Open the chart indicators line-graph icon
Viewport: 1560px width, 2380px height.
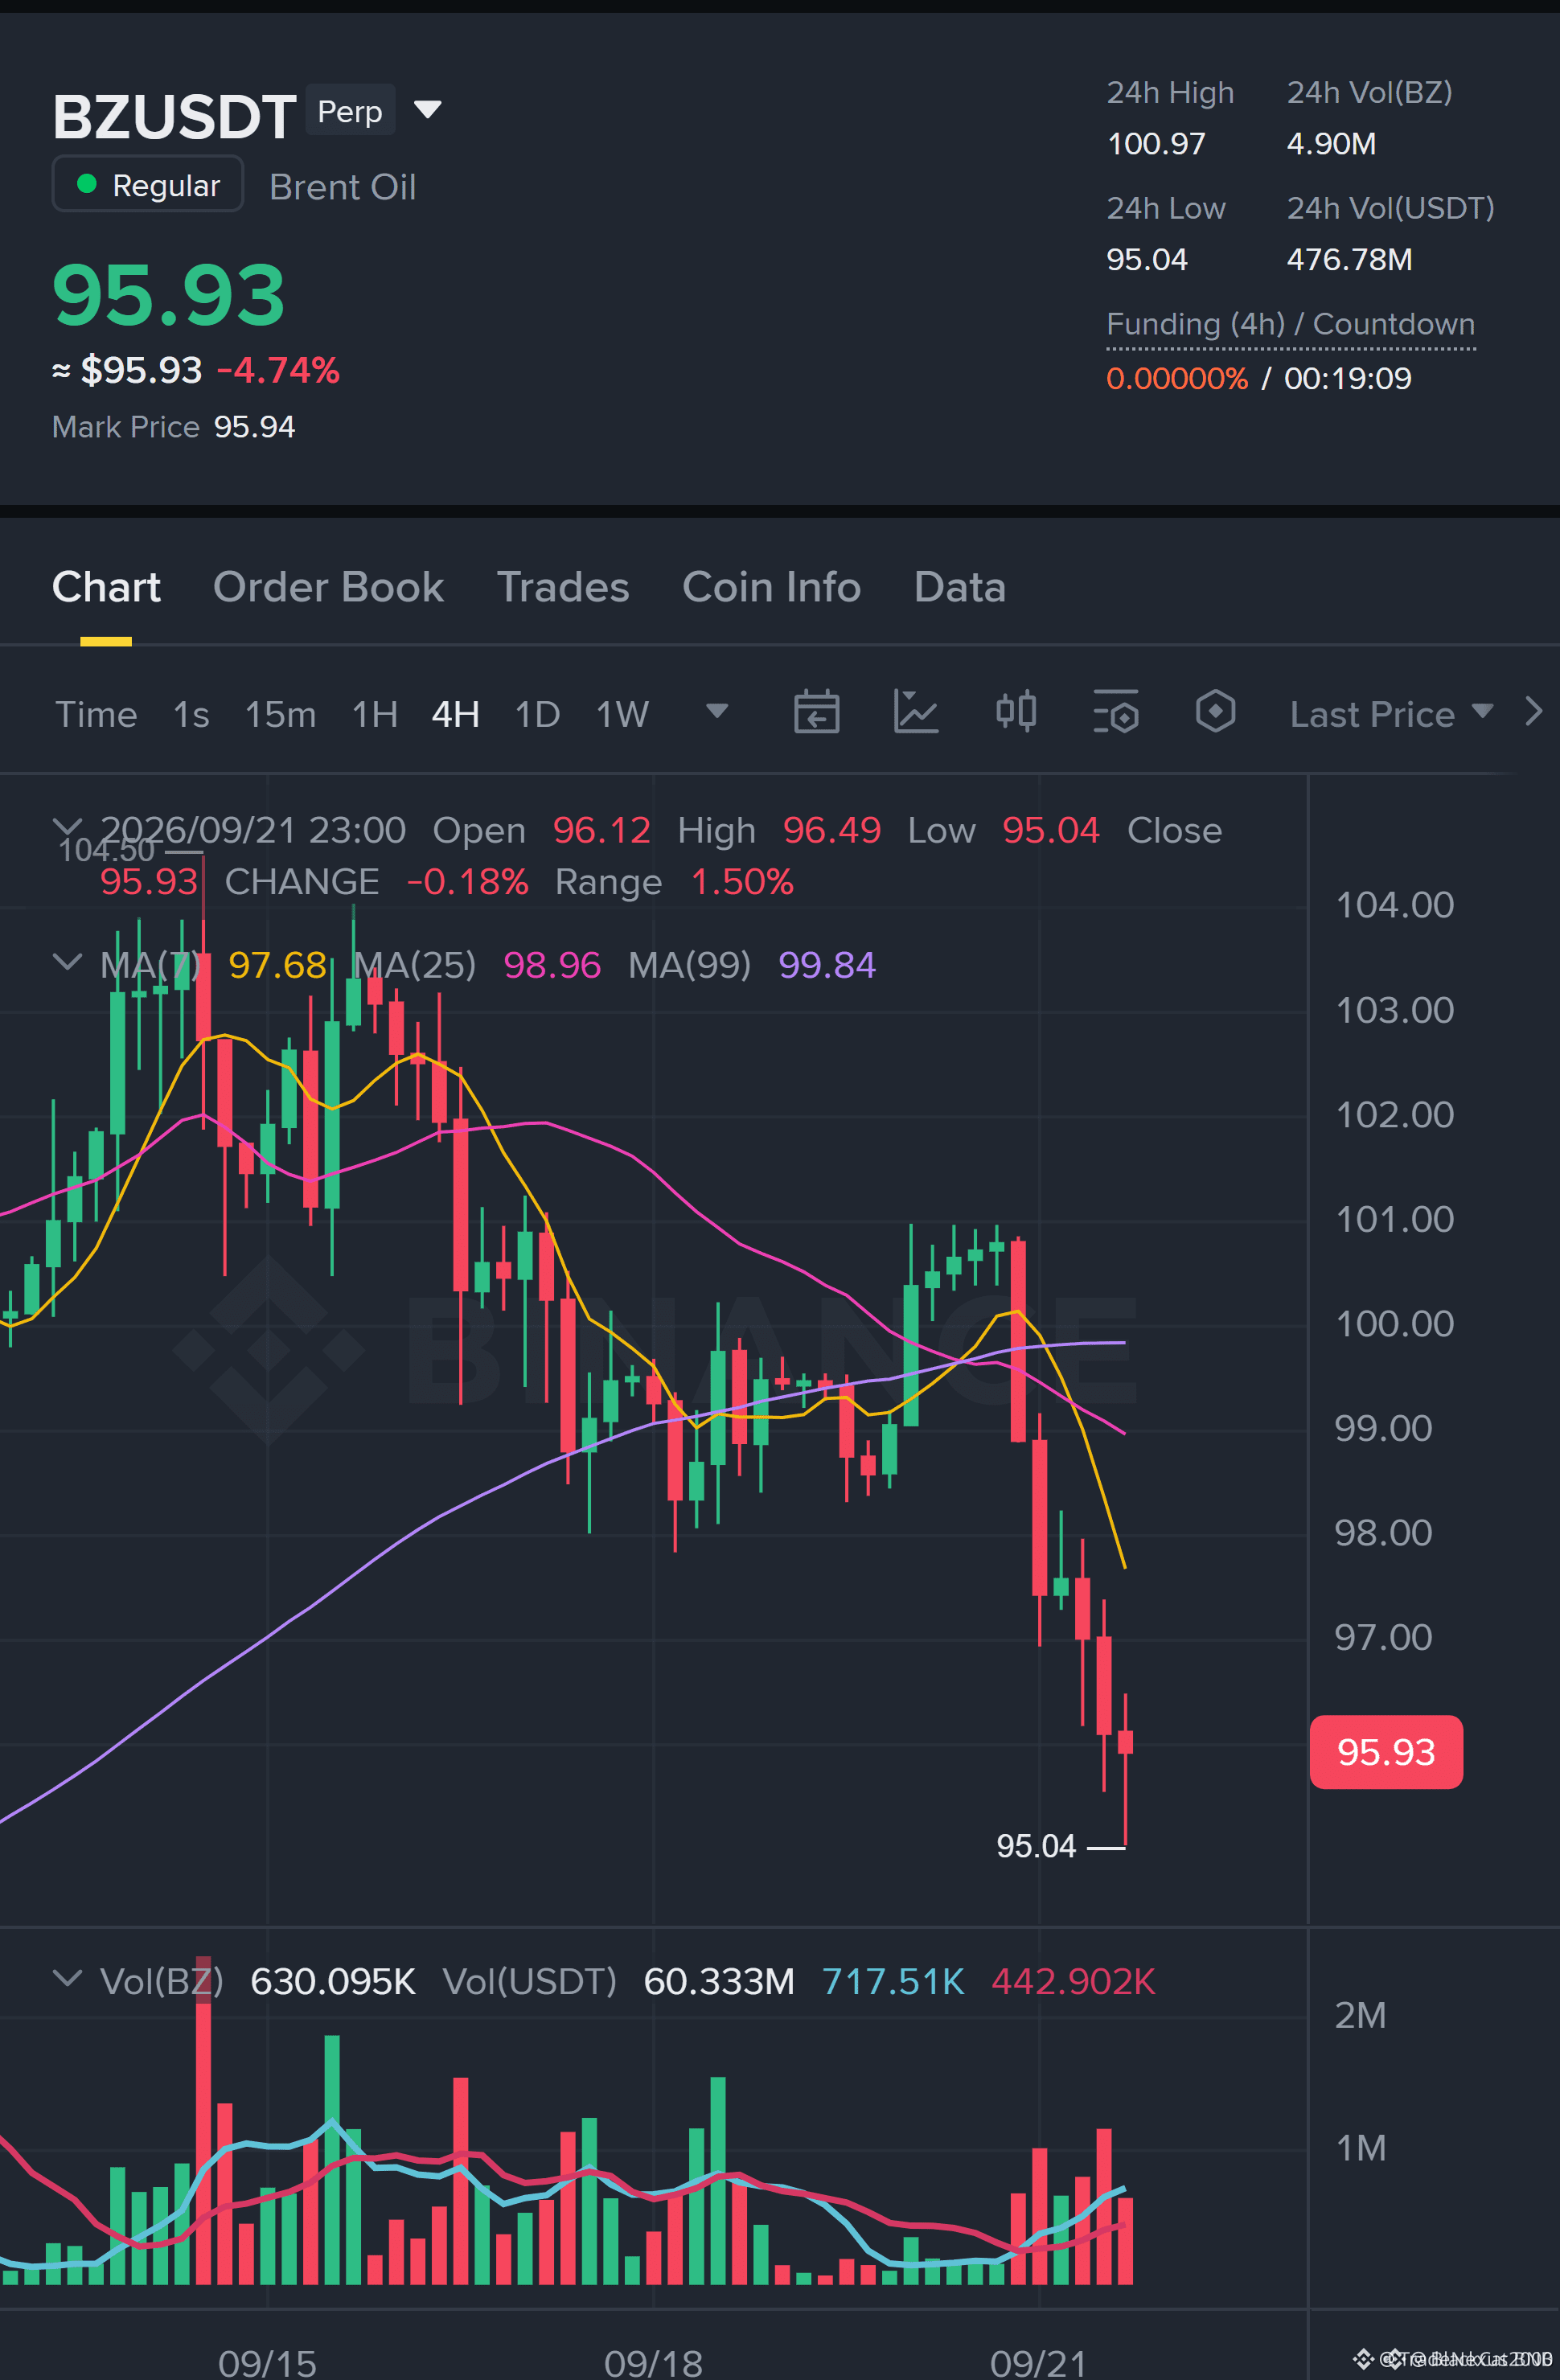(915, 713)
